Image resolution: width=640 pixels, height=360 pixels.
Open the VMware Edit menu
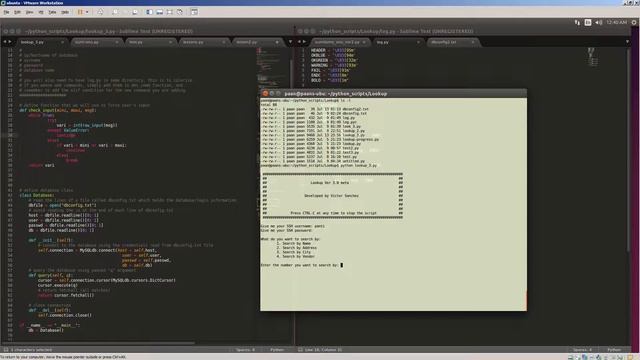[x=17, y=12]
